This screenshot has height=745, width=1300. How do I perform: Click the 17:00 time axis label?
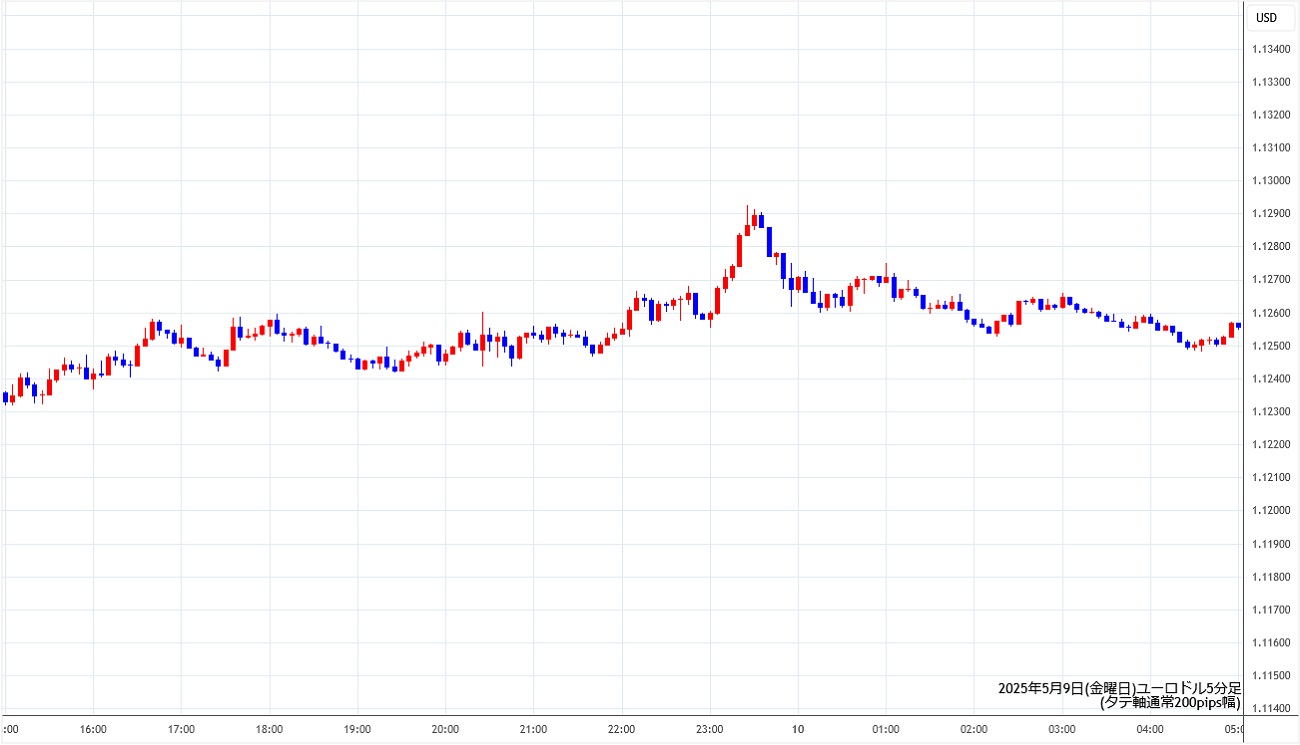(x=181, y=730)
